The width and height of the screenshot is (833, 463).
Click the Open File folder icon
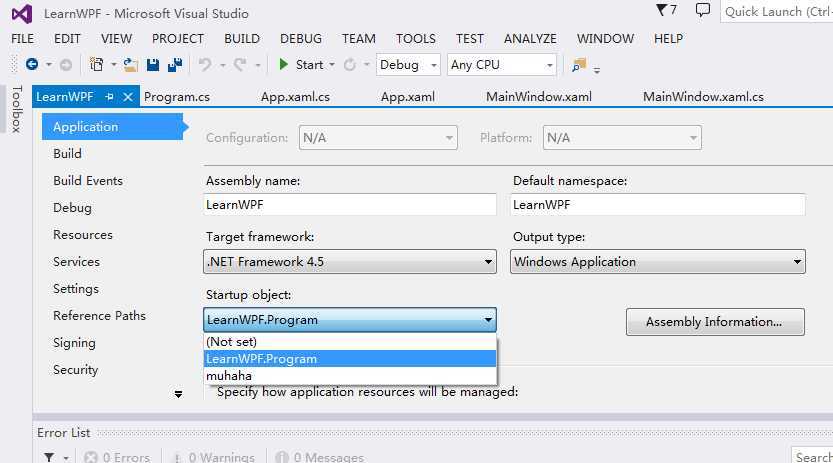click(x=131, y=64)
